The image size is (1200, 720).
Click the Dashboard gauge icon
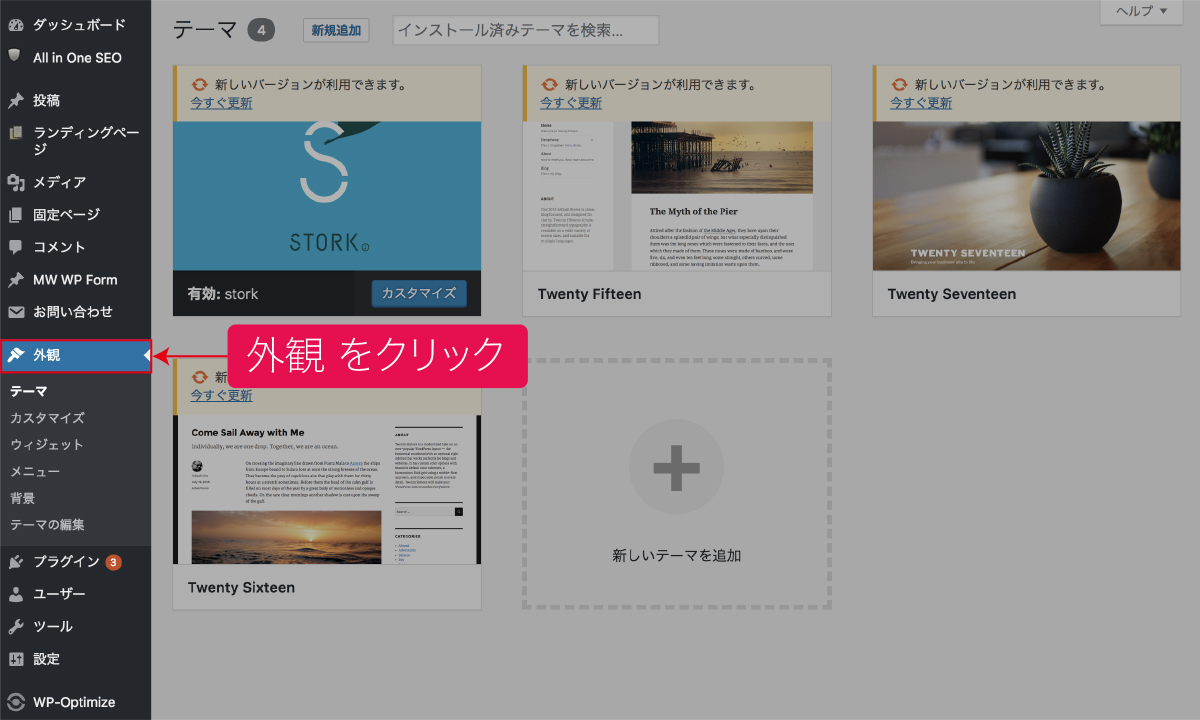(16, 24)
